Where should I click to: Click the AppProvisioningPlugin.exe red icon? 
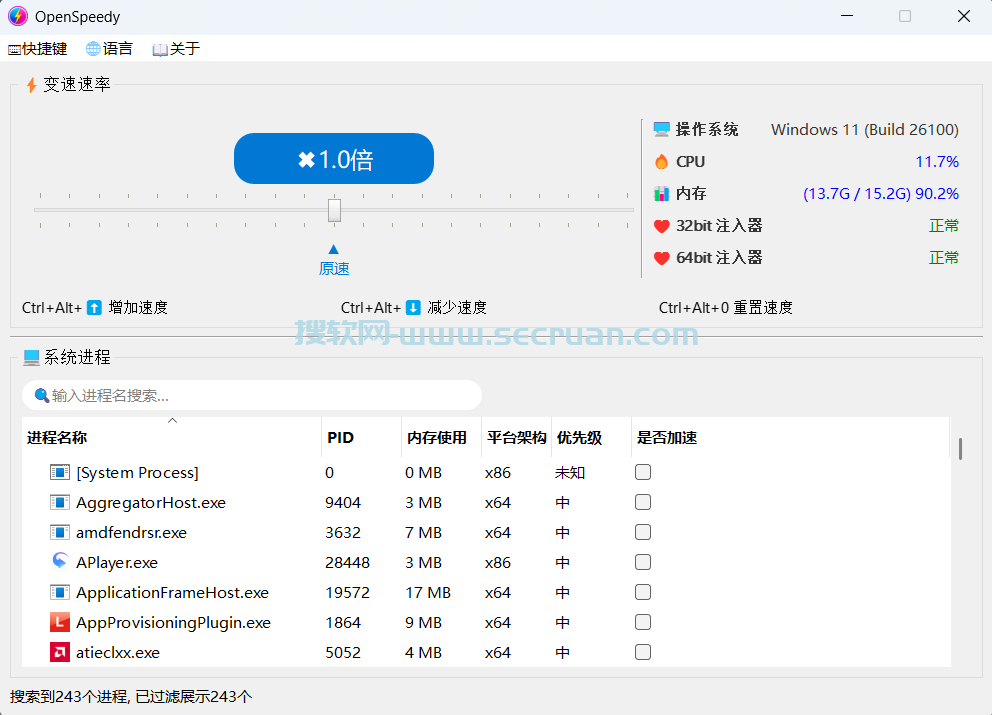pos(59,622)
